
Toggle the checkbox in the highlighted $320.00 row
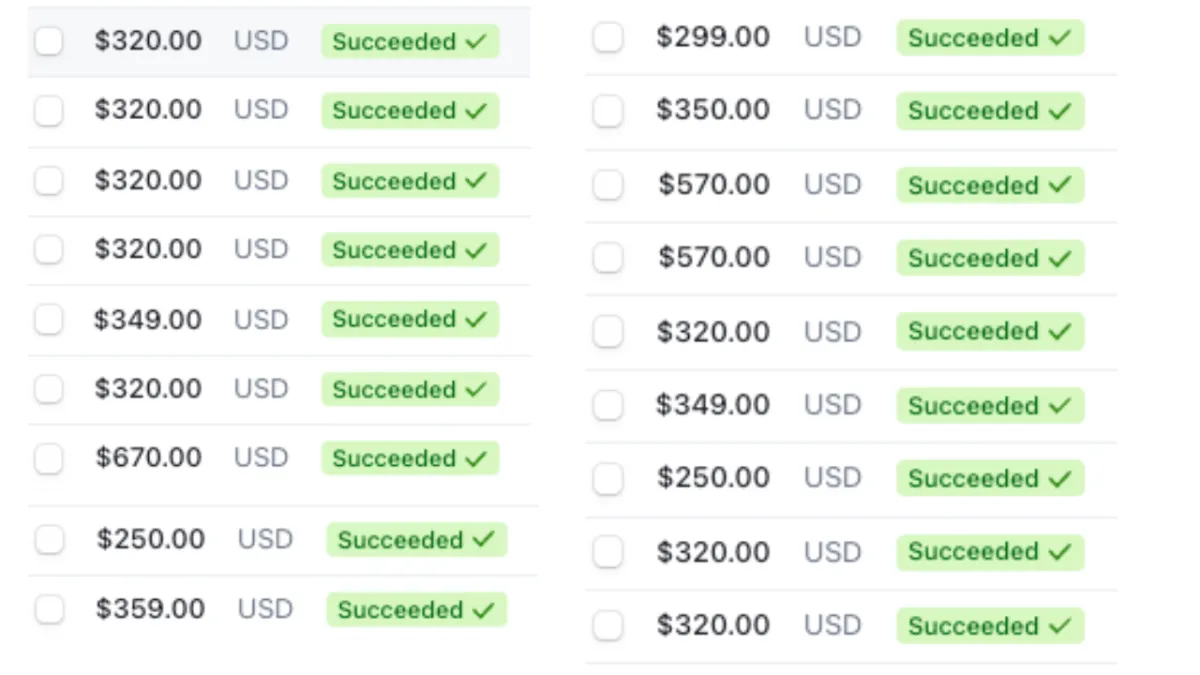[x=48, y=42]
